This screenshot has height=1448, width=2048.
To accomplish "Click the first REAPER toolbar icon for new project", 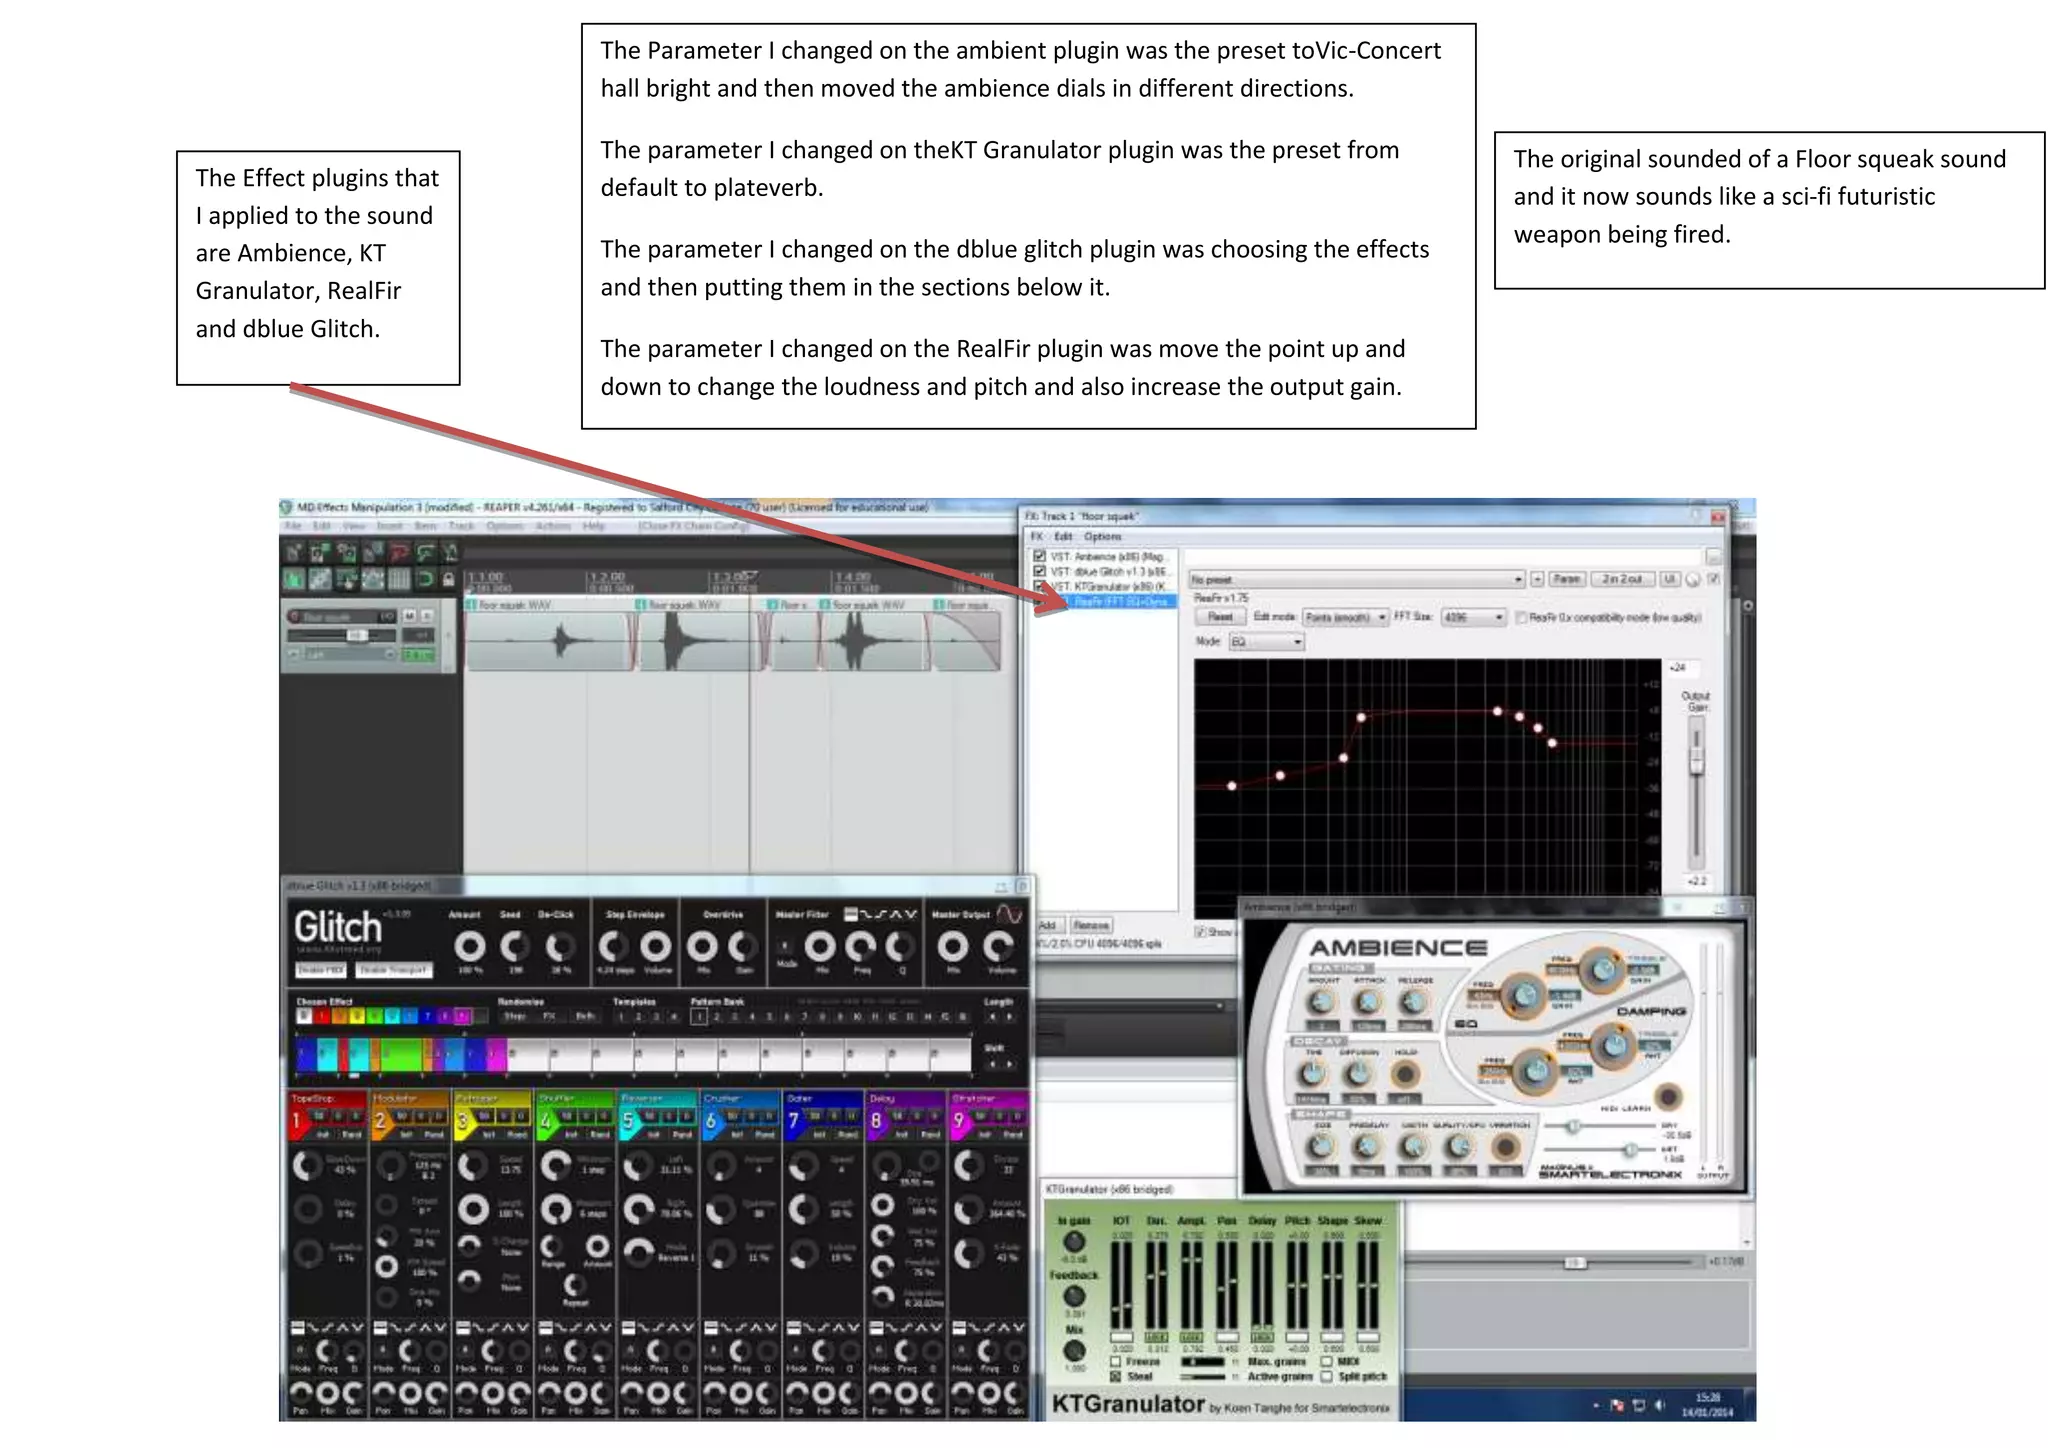I will point(294,551).
